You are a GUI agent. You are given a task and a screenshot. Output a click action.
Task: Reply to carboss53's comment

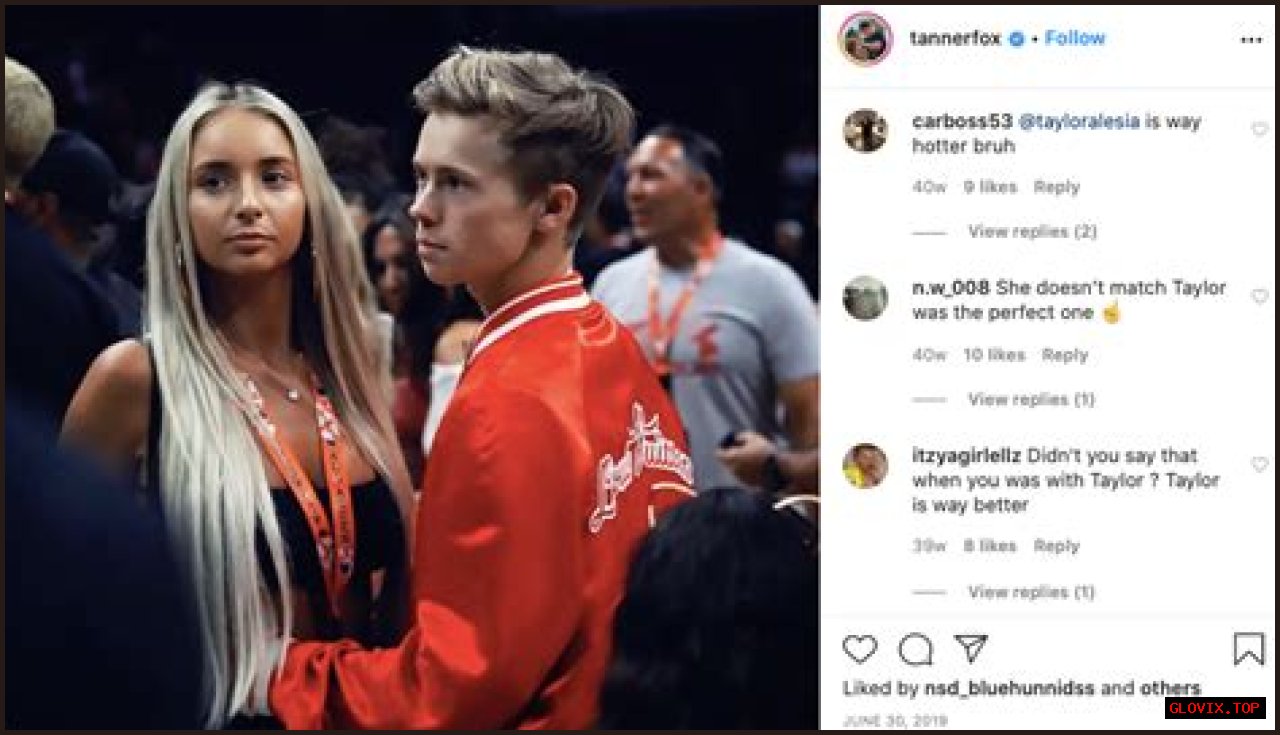1057,187
